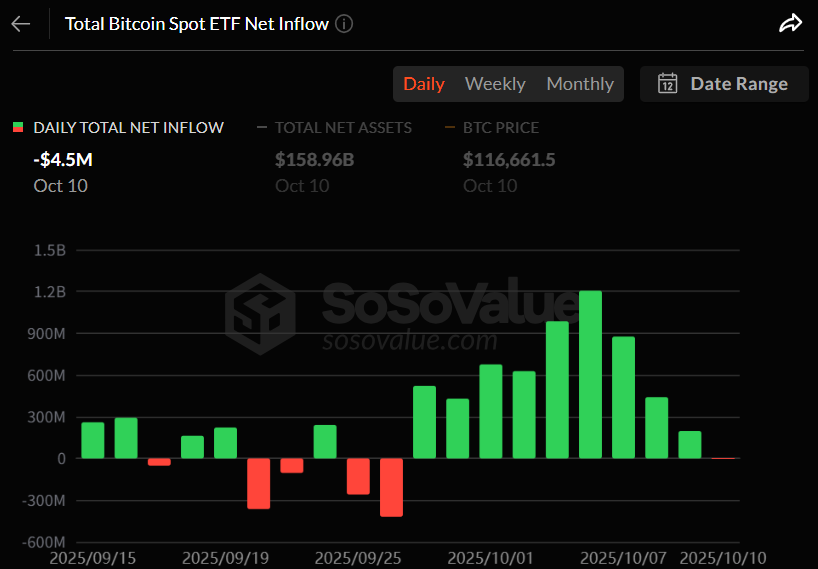Open the Date Range picker
818x569 pixels.
pyautogui.click(x=723, y=84)
